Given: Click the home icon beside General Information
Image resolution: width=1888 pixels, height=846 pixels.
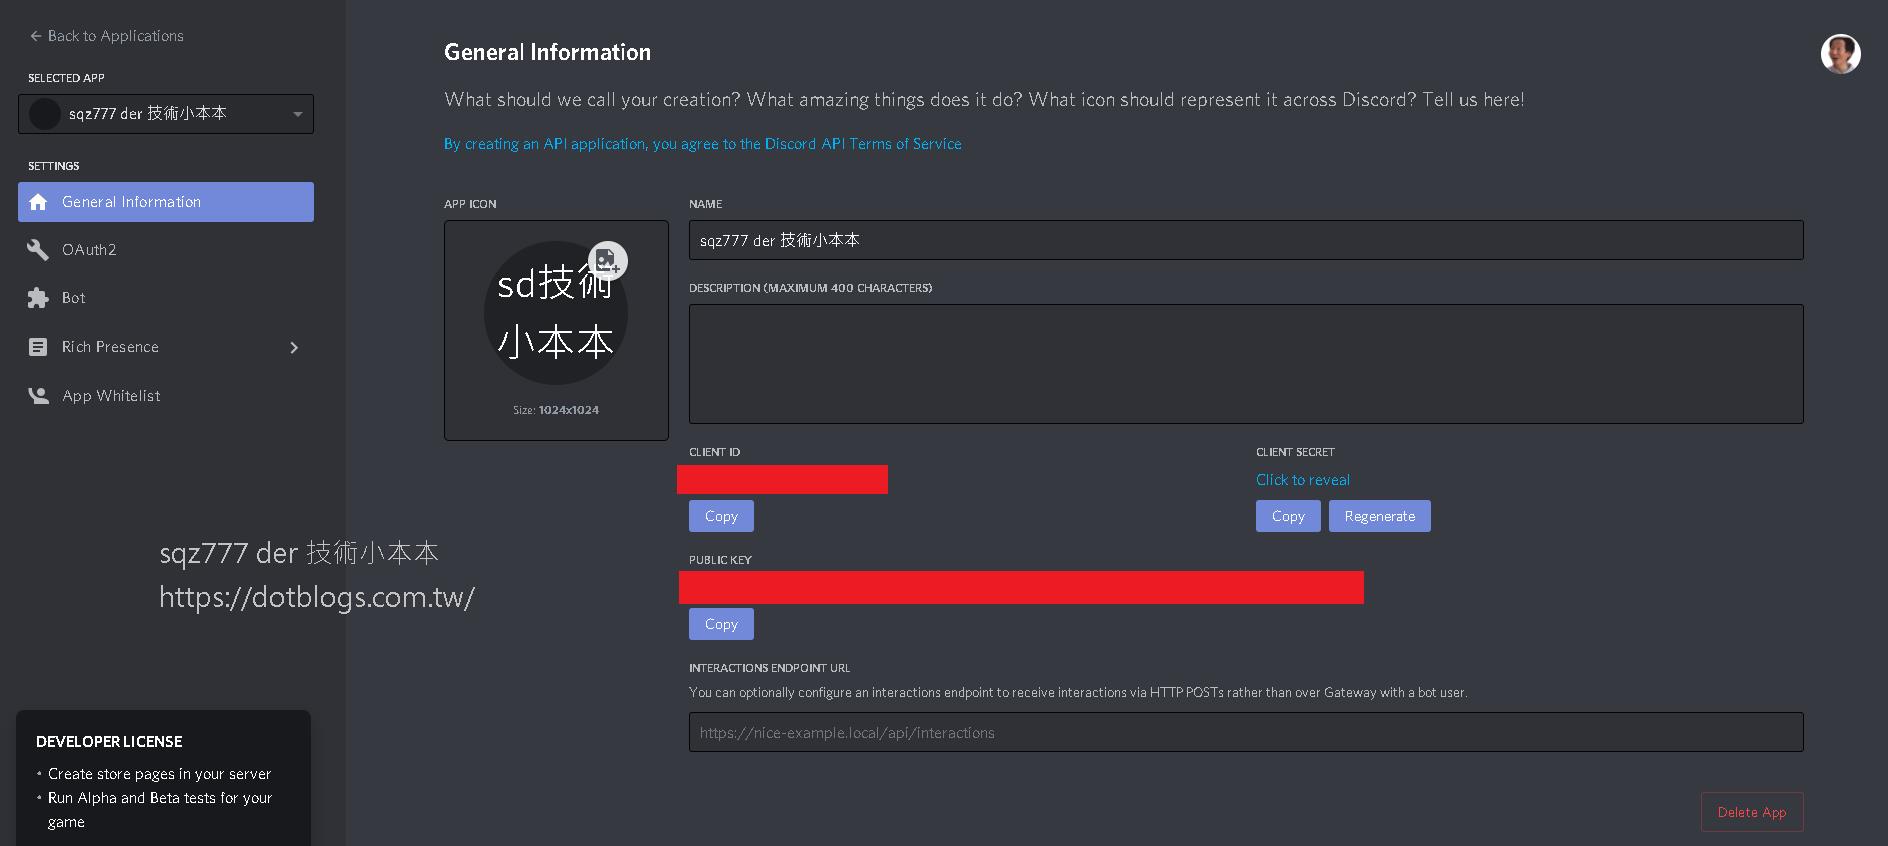Looking at the screenshot, I should click(38, 202).
